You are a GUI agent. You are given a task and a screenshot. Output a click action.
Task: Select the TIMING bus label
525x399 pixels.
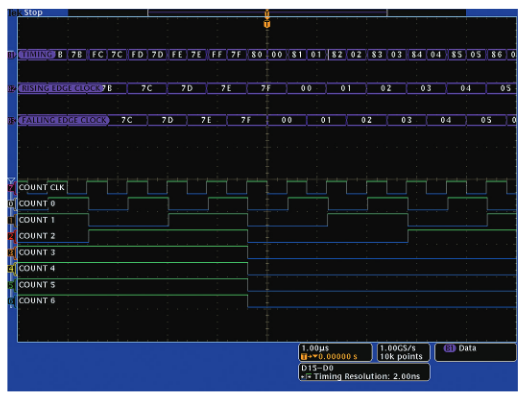pyautogui.click(x=38, y=55)
